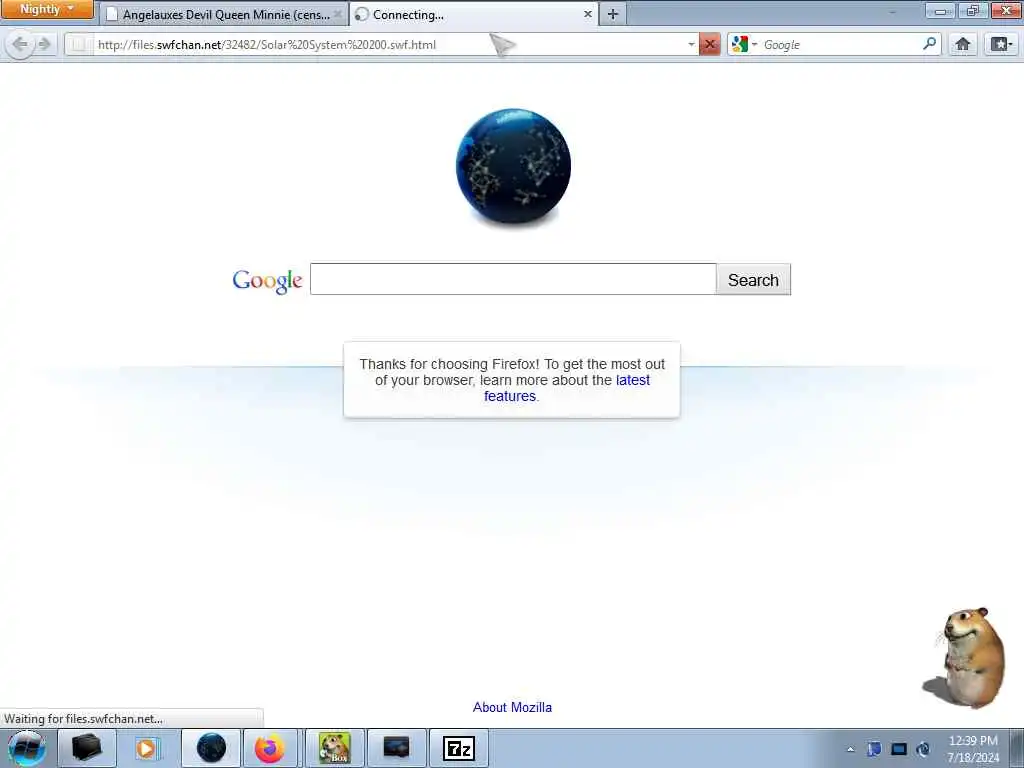Go forward with the forward arrow
The width and height of the screenshot is (1024, 768).
click(x=44, y=44)
